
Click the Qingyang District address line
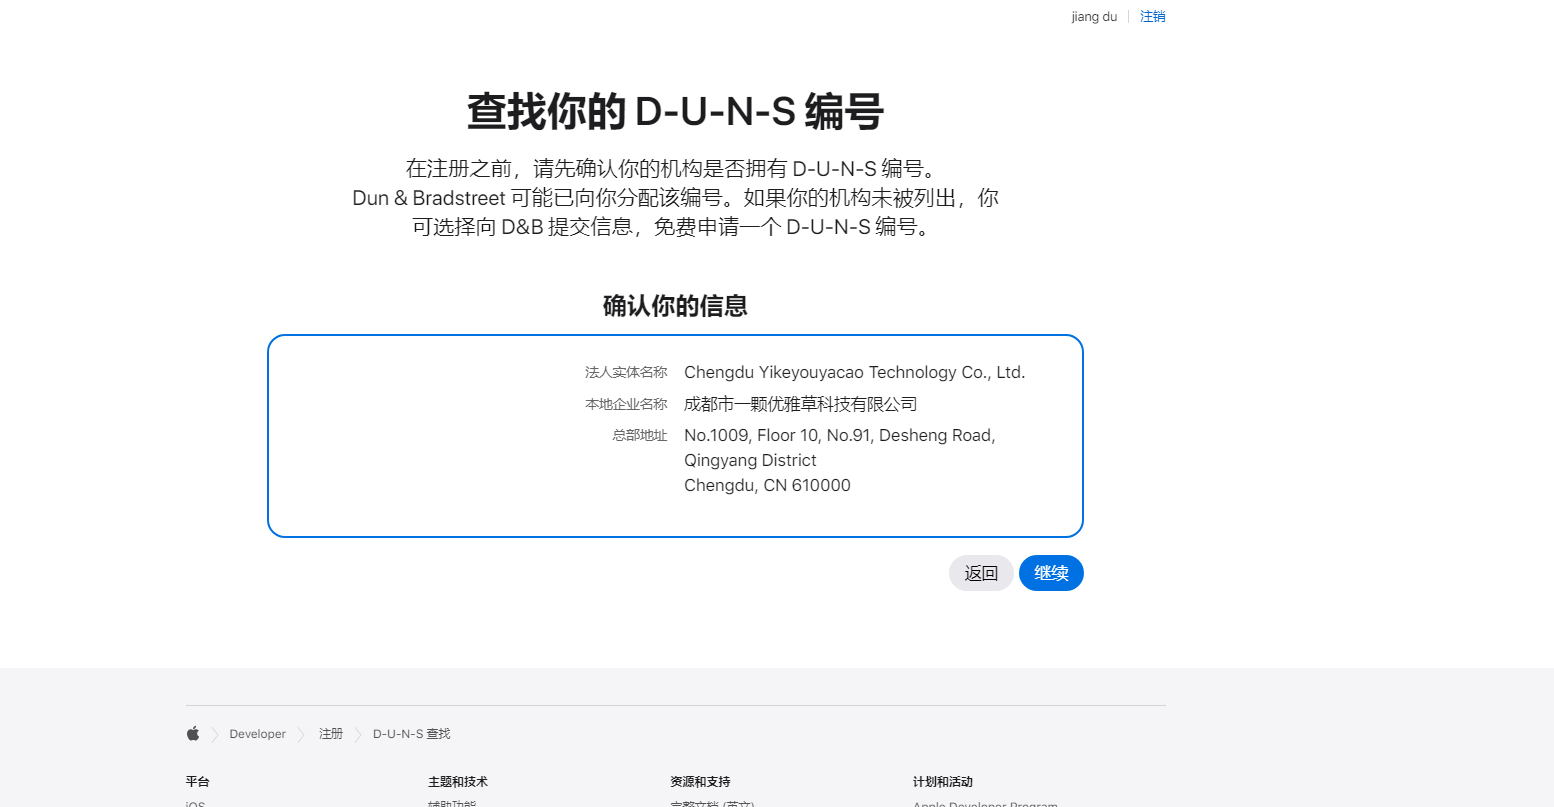(750, 460)
